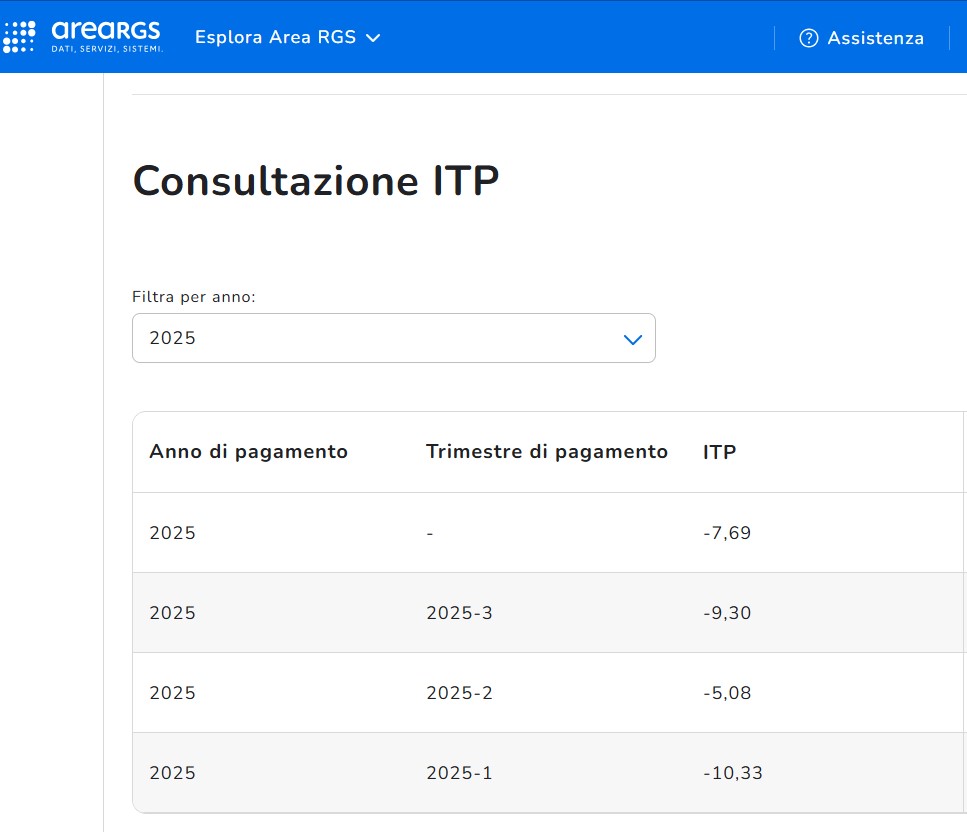
Task: Click the Trimestre di pagamento column header
Action: tap(546, 452)
